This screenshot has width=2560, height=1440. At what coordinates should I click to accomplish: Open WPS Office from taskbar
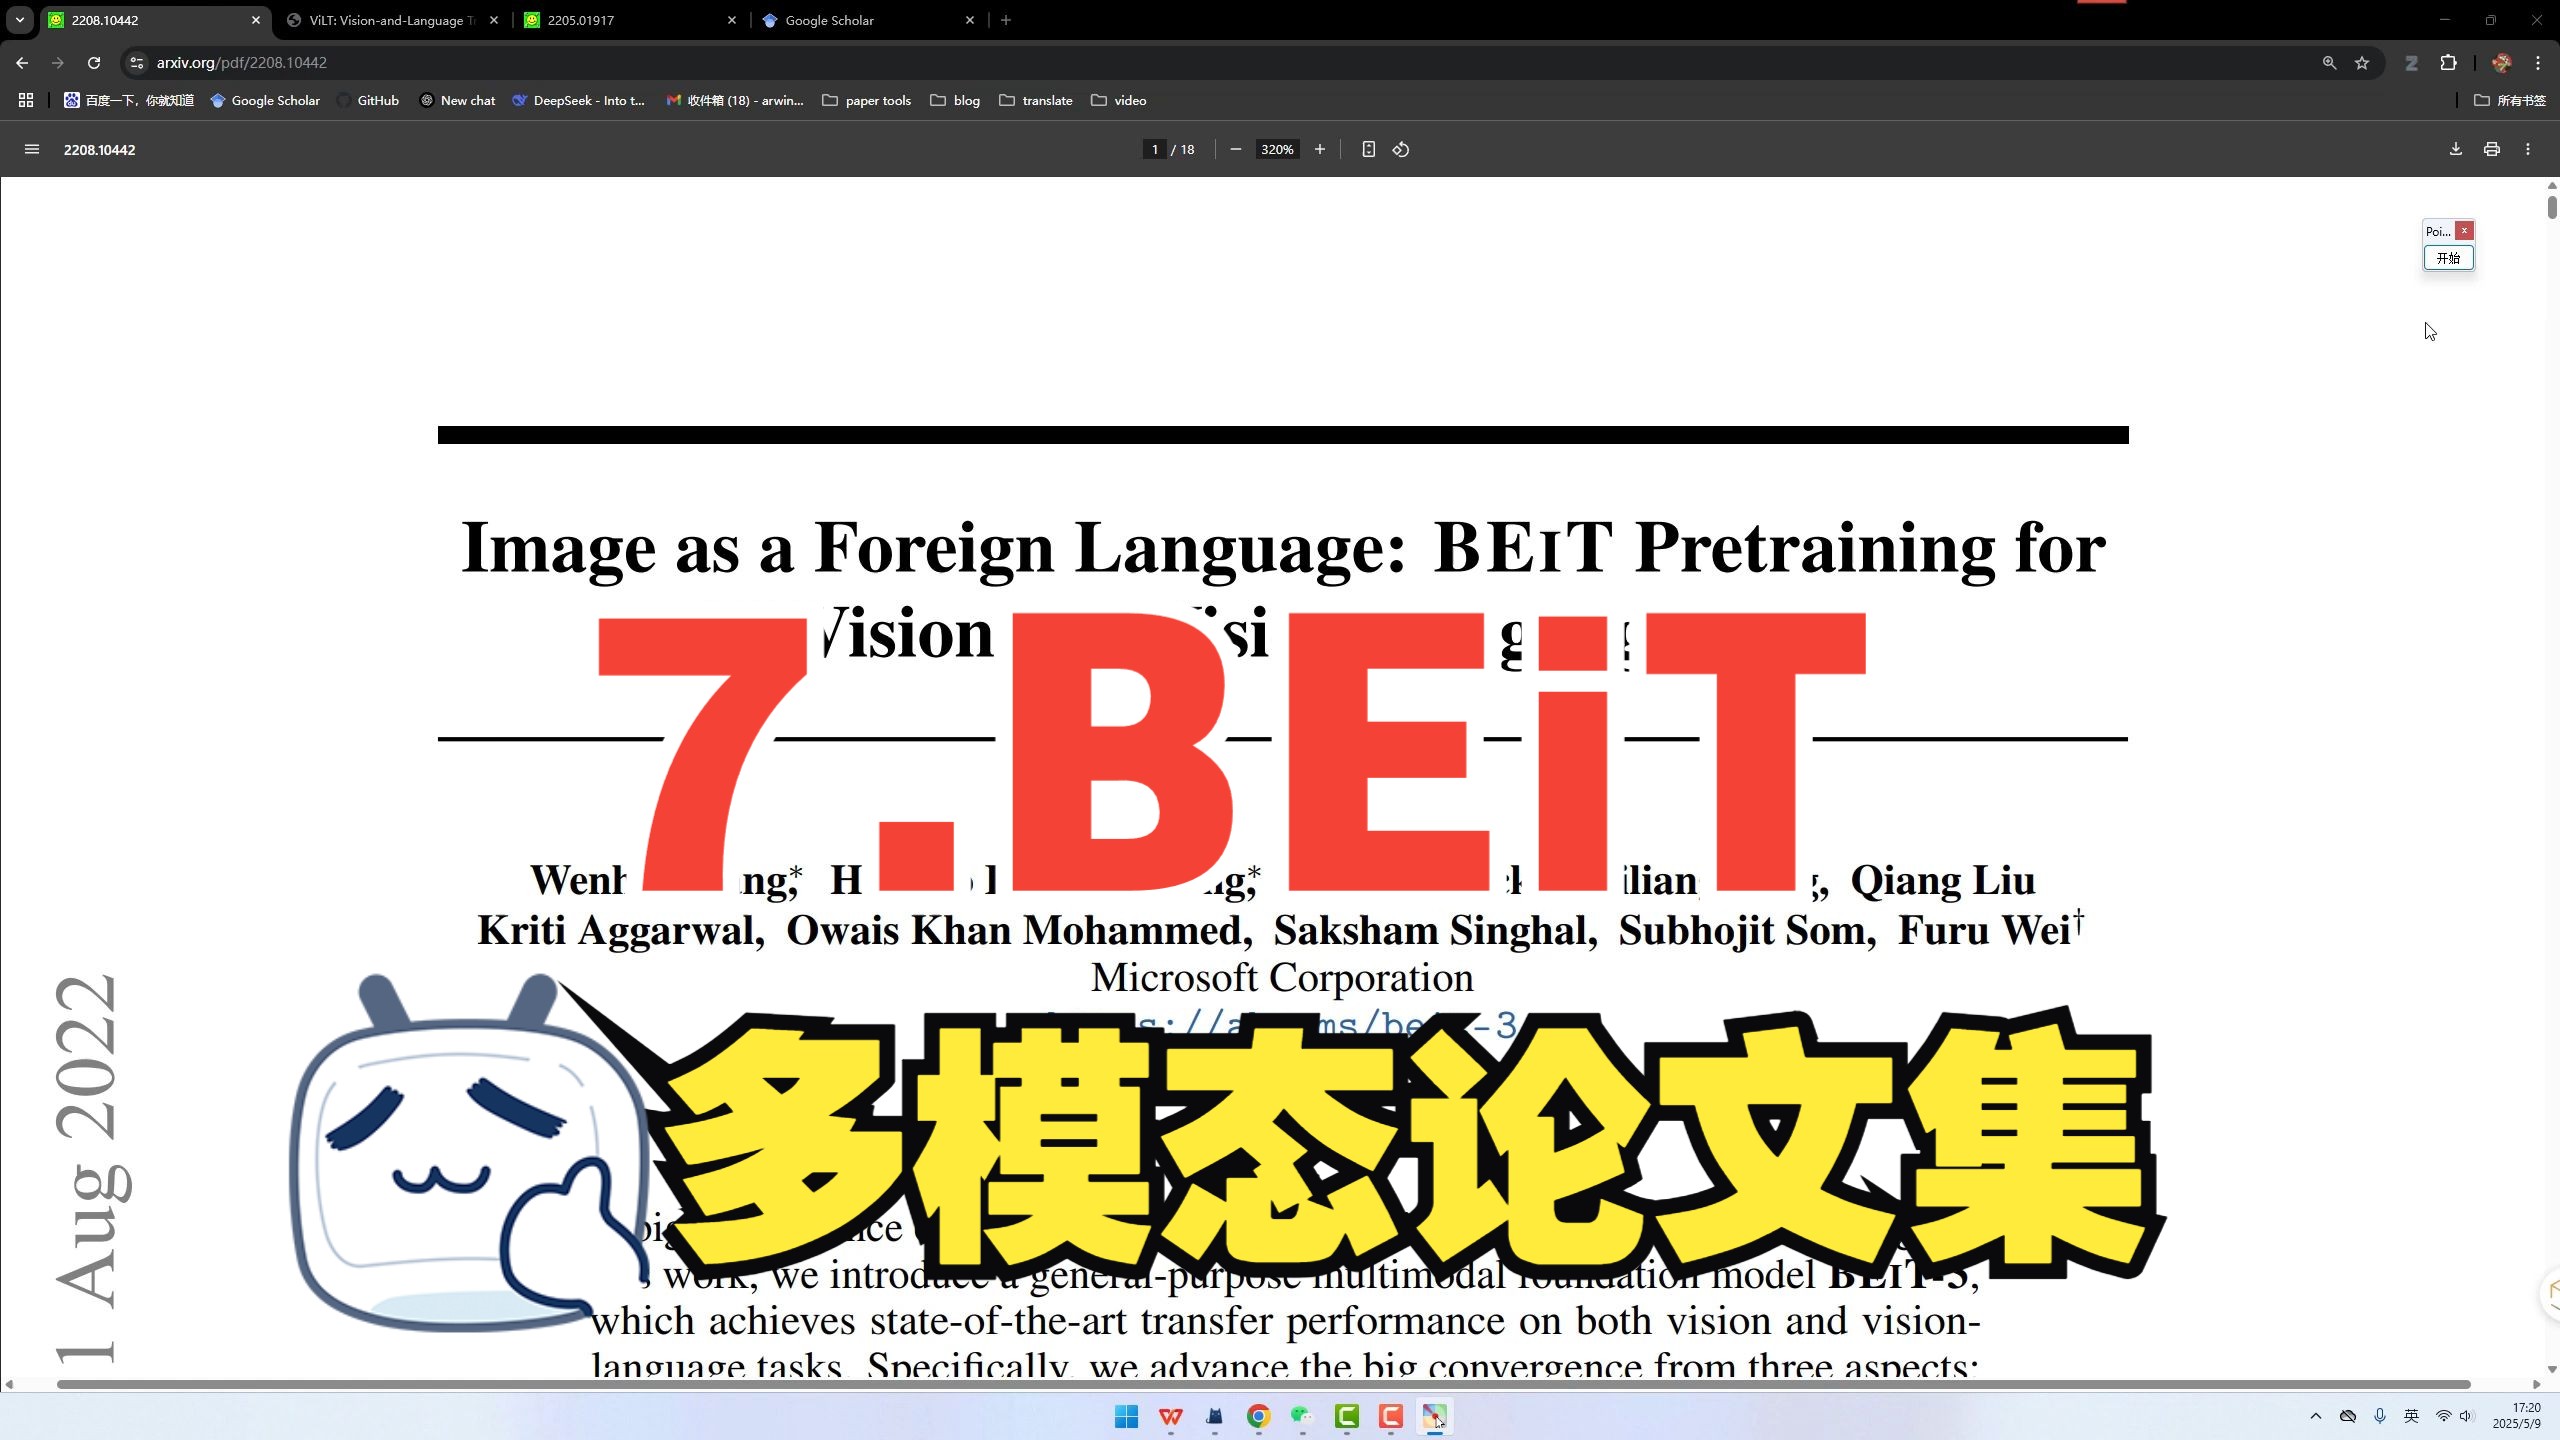click(x=1170, y=1416)
